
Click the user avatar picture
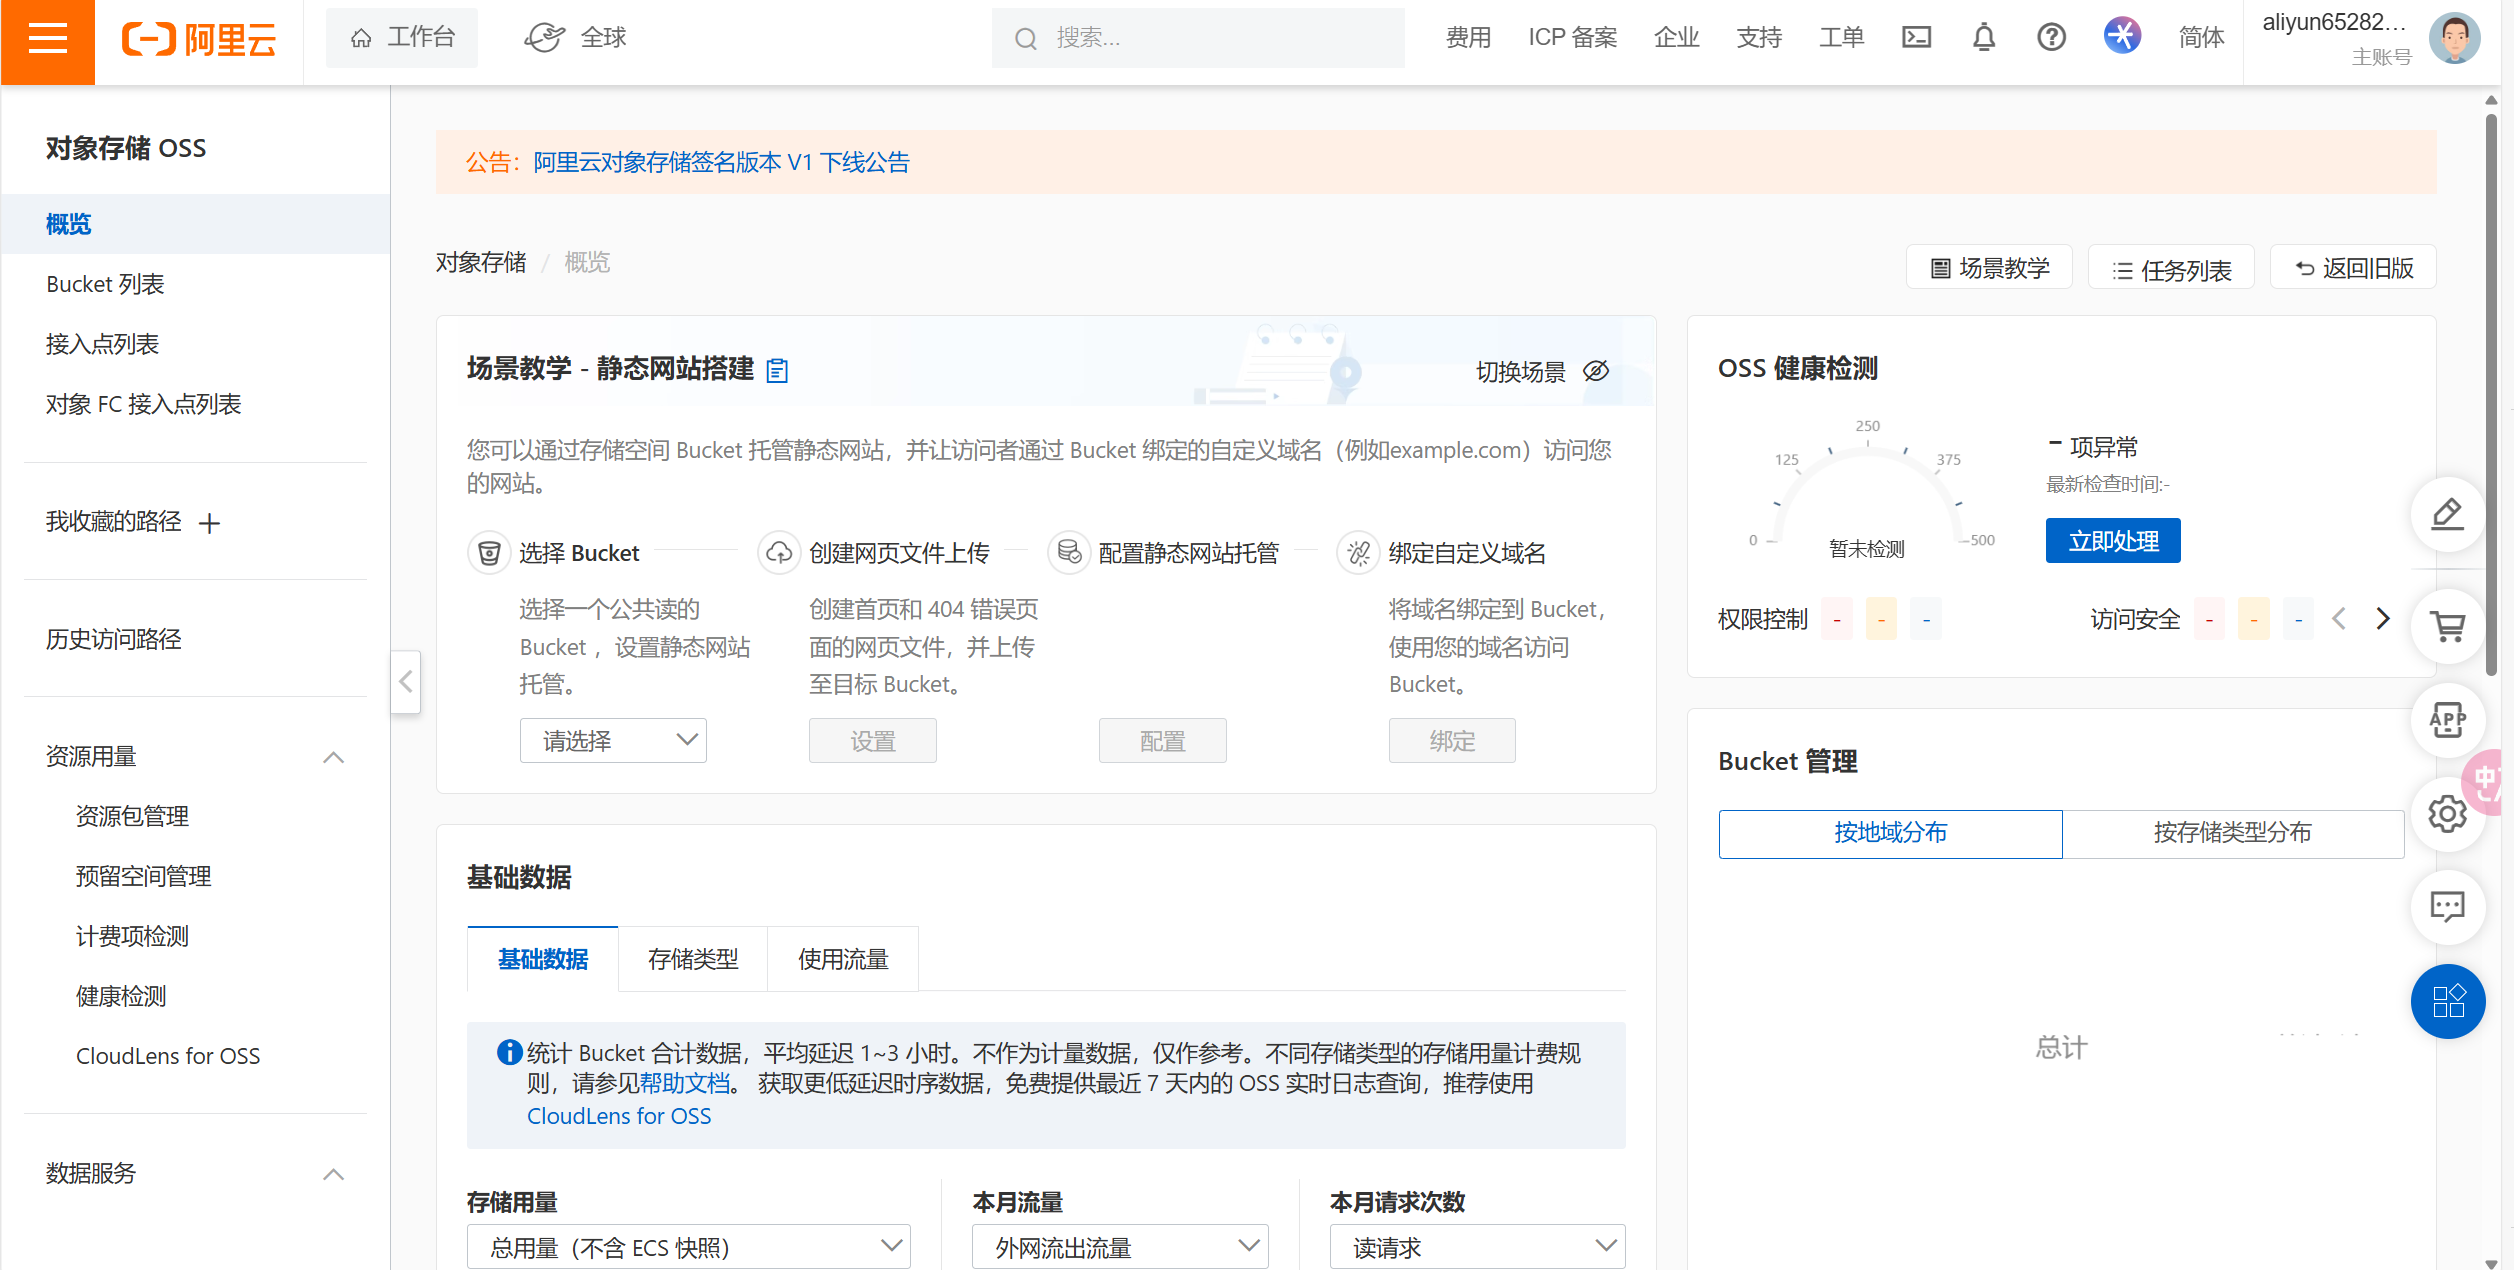[x=2454, y=38]
